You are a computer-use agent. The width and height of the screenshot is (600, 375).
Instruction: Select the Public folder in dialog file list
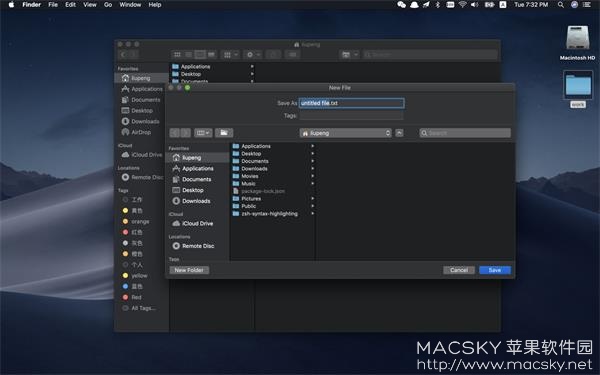(272, 206)
